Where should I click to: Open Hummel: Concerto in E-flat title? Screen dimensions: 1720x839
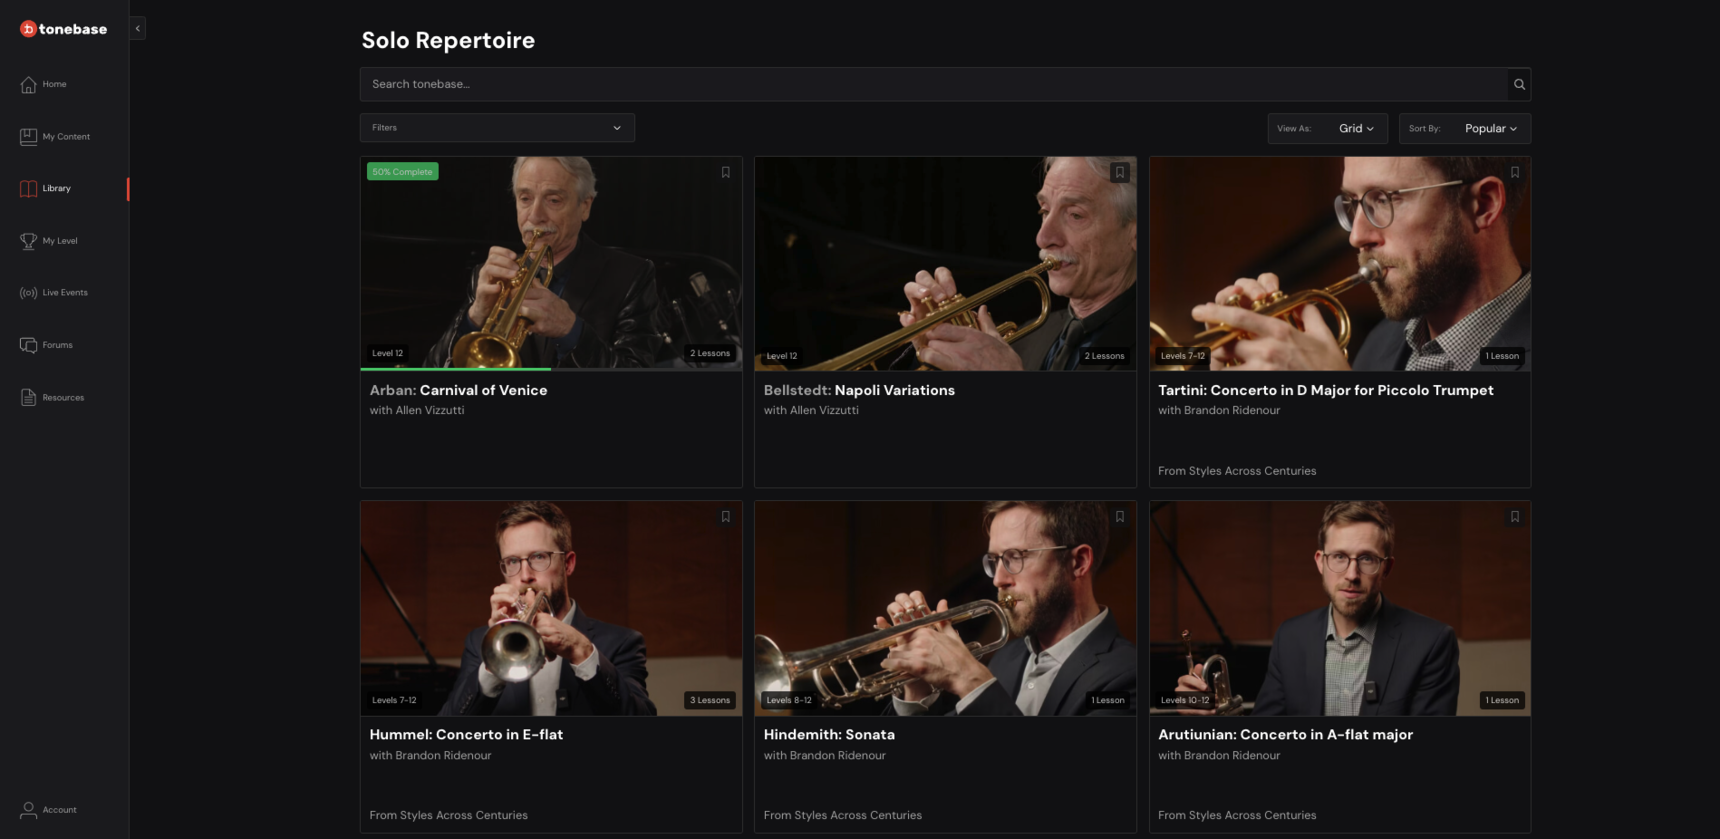(x=466, y=734)
